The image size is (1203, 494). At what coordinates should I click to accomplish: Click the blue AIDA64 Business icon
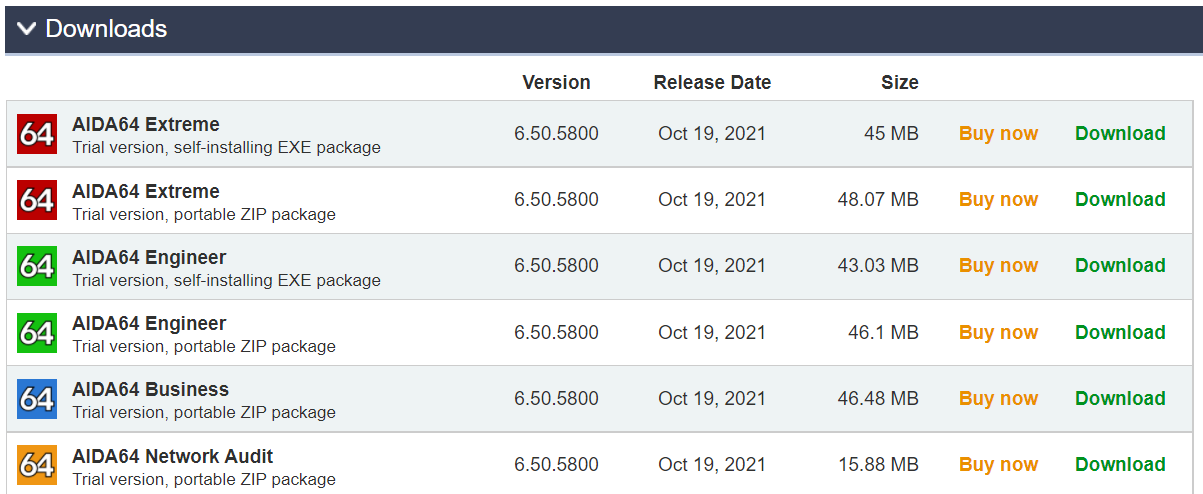(x=37, y=399)
